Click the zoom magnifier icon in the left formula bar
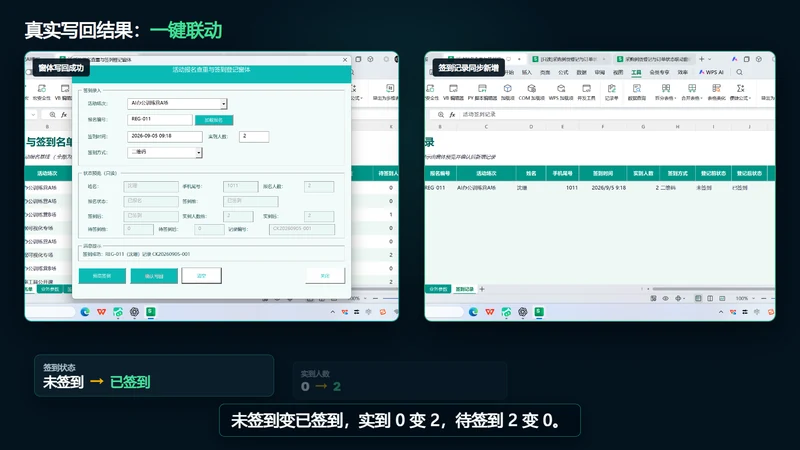 tap(52, 115)
